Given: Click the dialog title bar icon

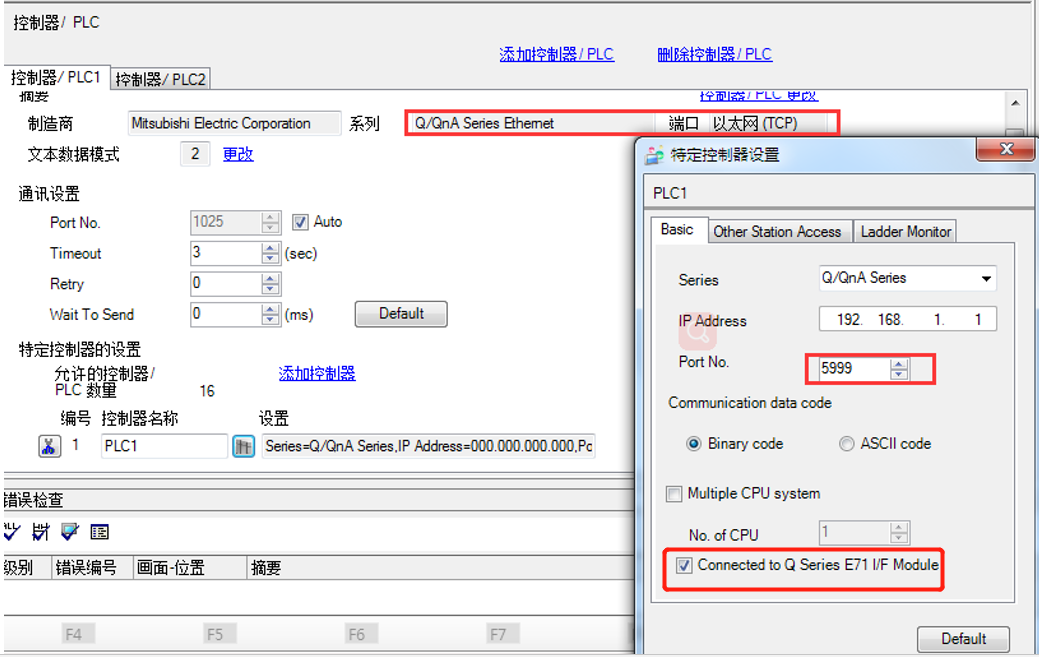Looking at the screenshot, I should point(655,155).
